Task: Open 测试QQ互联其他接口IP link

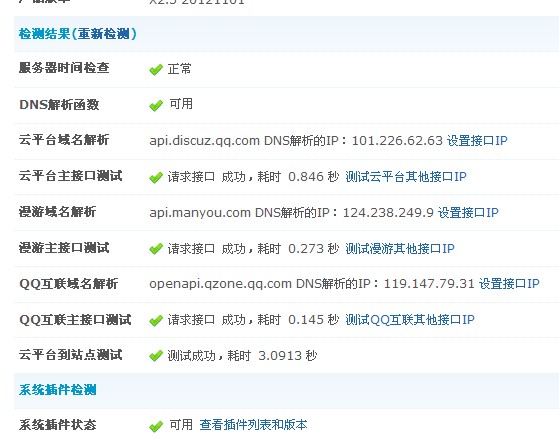Action: [x=410, y=320]
